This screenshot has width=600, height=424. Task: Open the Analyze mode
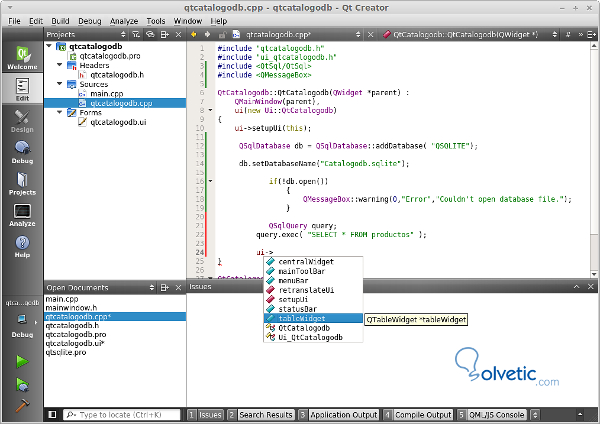[21, 215]
